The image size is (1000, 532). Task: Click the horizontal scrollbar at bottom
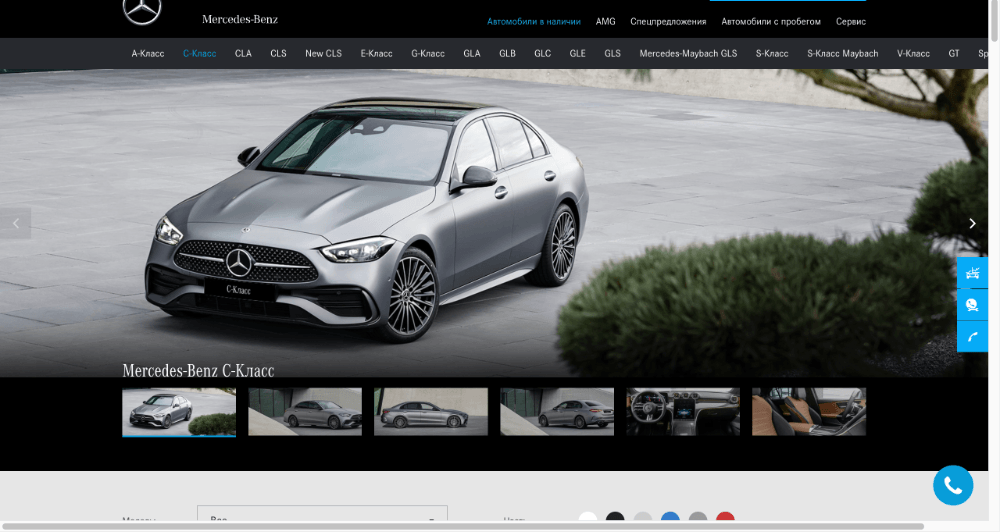(x=464, y=526)
